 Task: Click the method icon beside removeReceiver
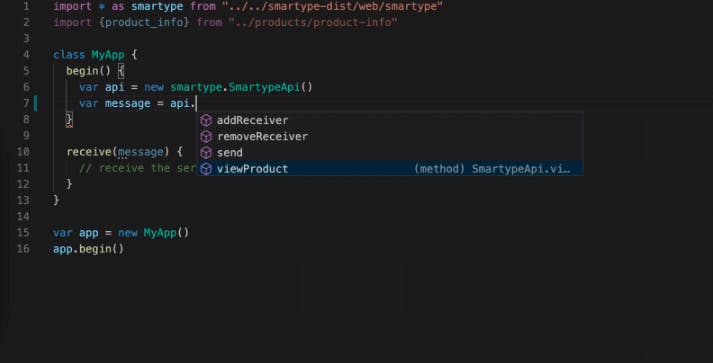coord(206,136)
